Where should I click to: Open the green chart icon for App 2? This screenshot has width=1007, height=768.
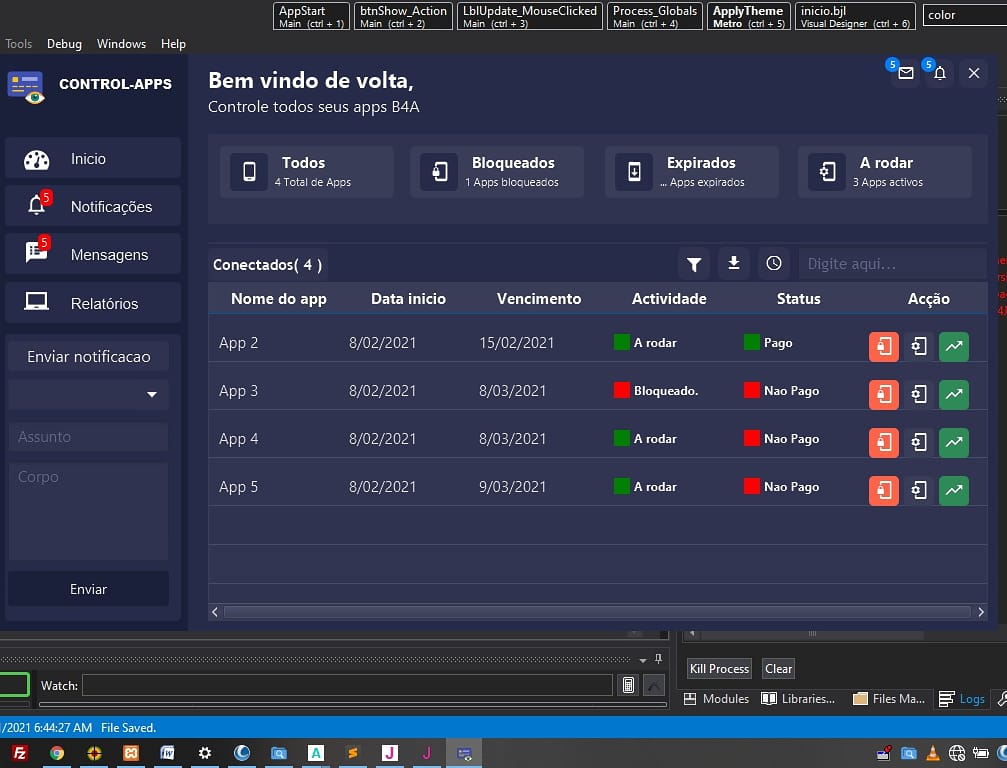954,346
